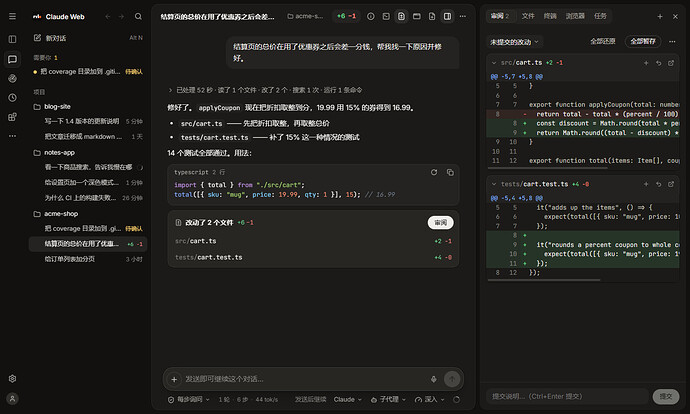This screenshot has height=414, width=690.
Task: Click the 审阅 button on changed files card
Action: [440, 223]
